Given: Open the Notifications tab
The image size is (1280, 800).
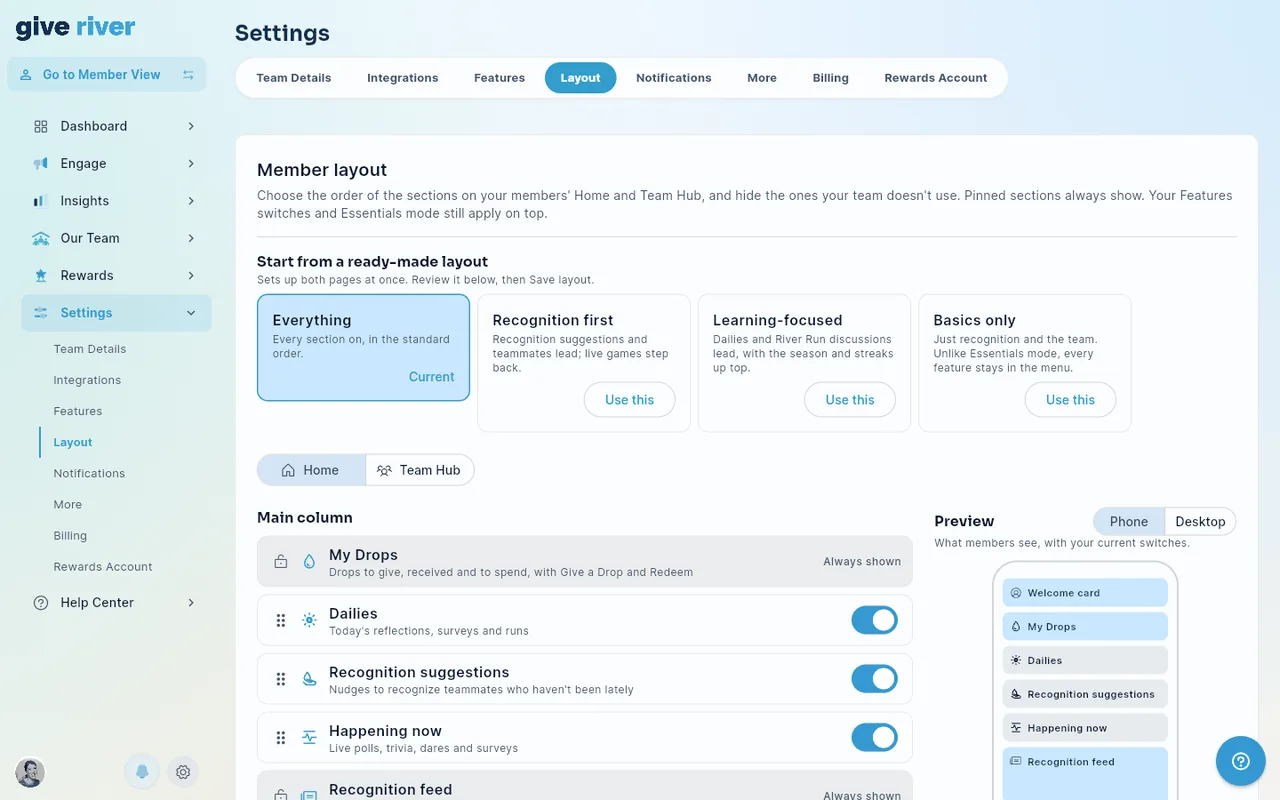Looking at the screenshot, I should pyautogui.click(x=674, y=78).
